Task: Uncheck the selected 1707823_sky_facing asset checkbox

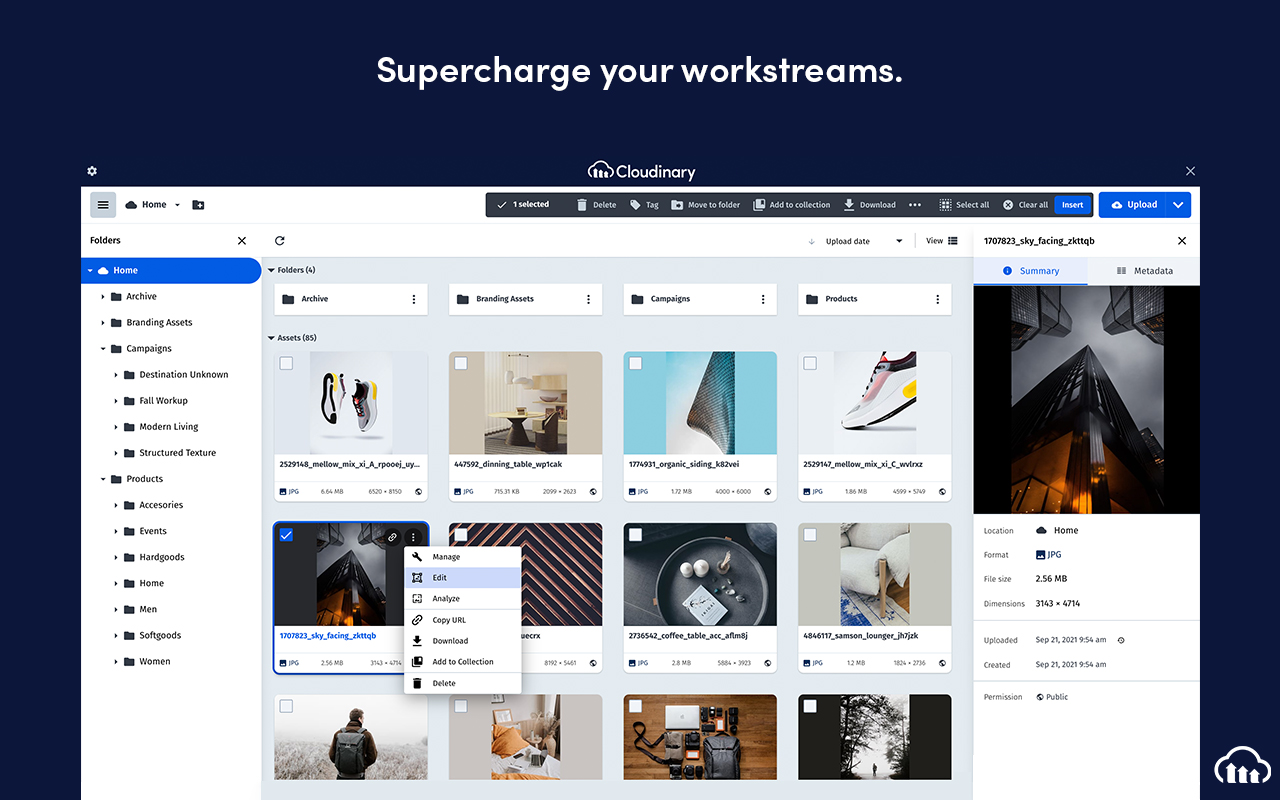Action: pyautogui.click(x=287, y=535)
